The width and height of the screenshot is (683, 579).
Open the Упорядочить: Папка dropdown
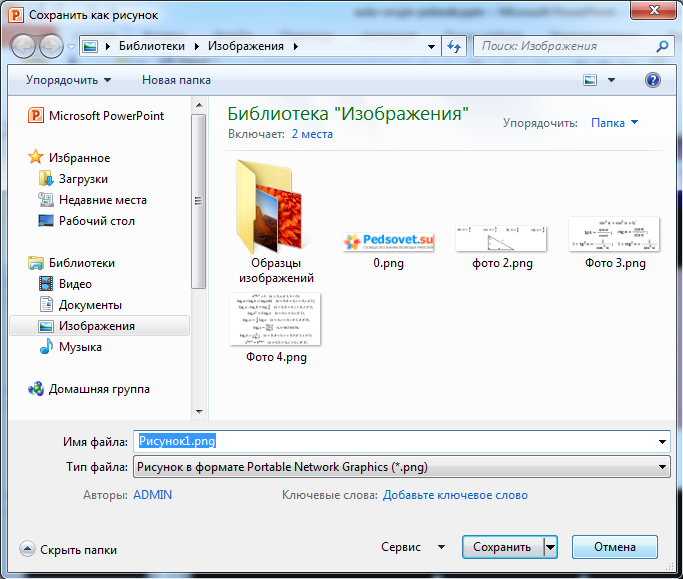click(x=614, y=123)
